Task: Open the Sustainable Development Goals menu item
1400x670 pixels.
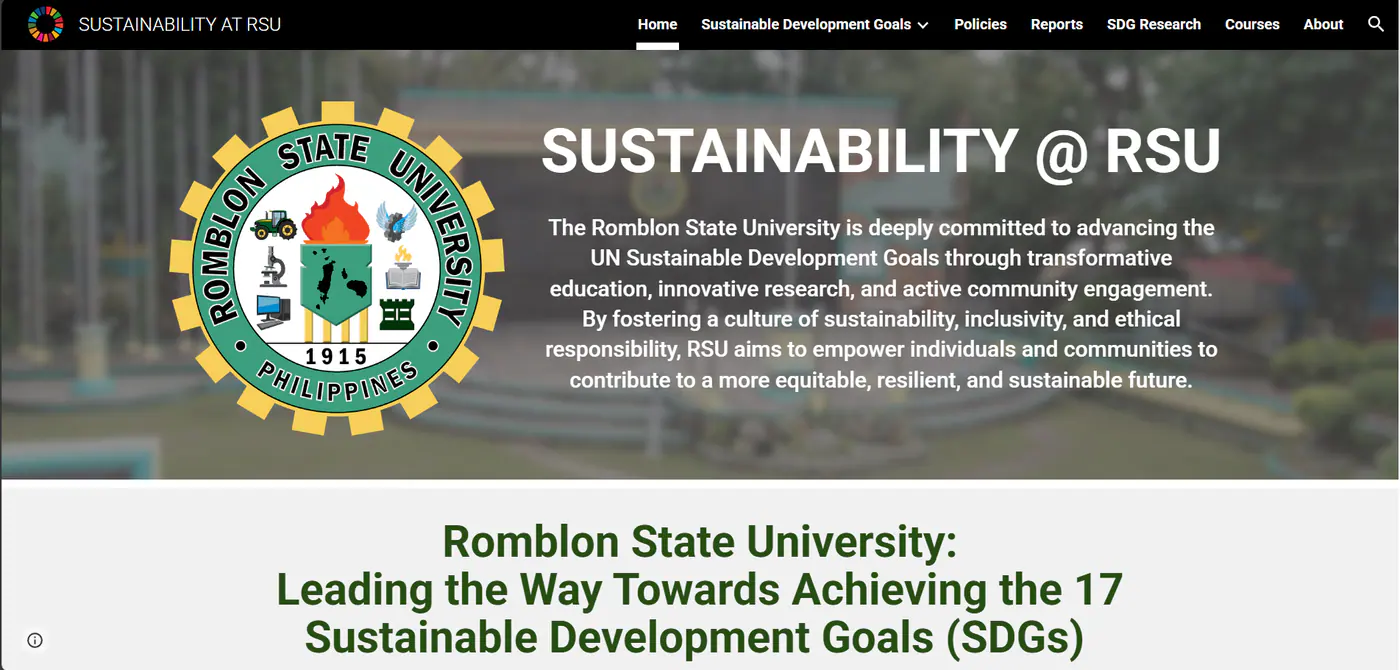Action: click(x=806, y=24)
